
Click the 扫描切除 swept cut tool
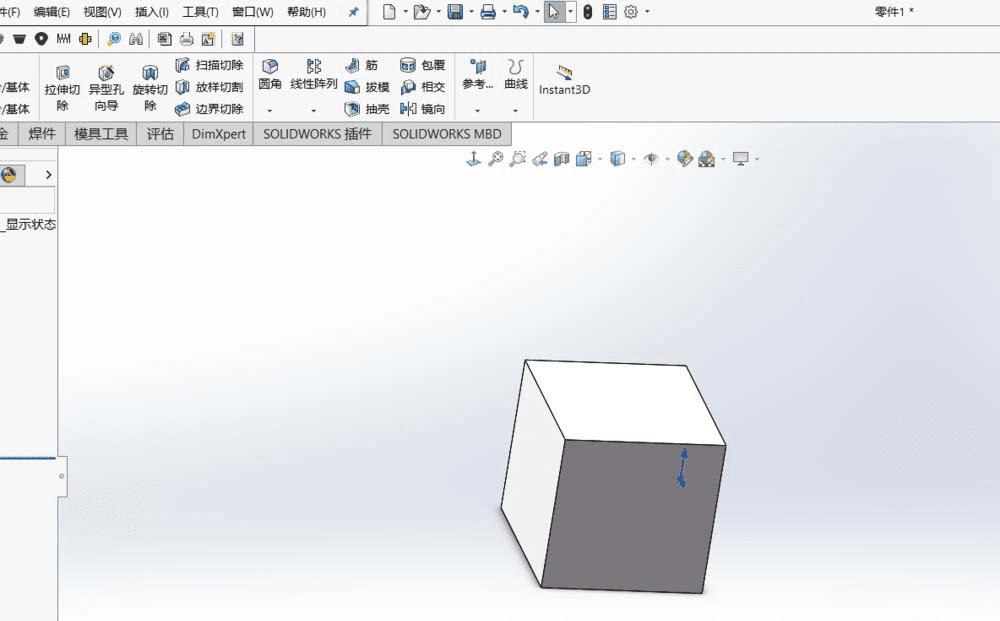point(210,65)
